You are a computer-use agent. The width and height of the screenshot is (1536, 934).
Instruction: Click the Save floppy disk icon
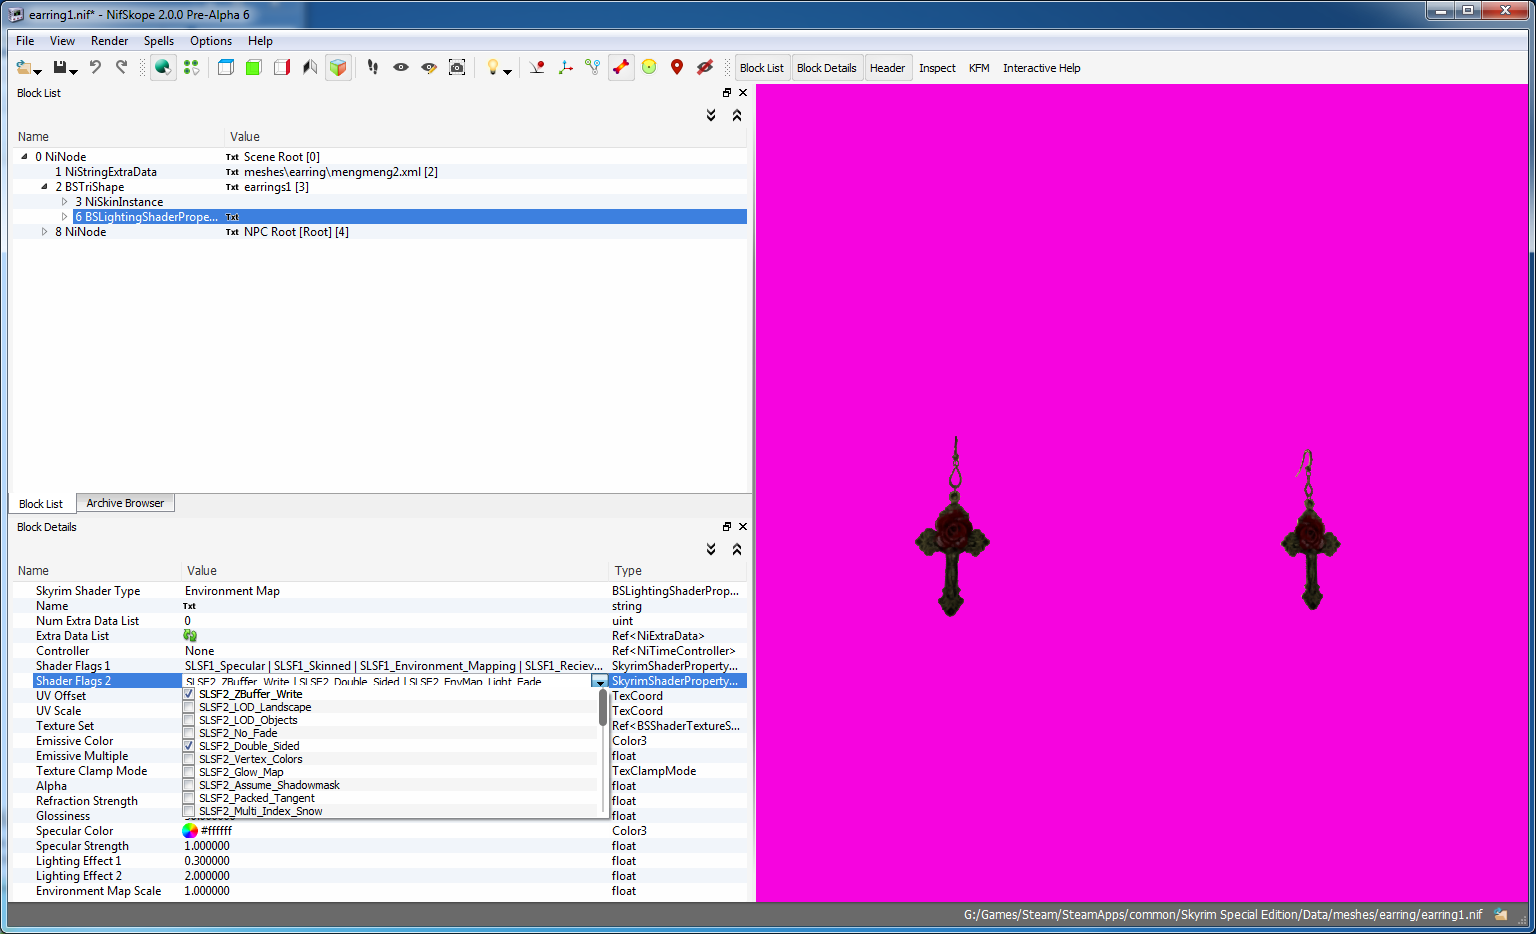point(60,67)
